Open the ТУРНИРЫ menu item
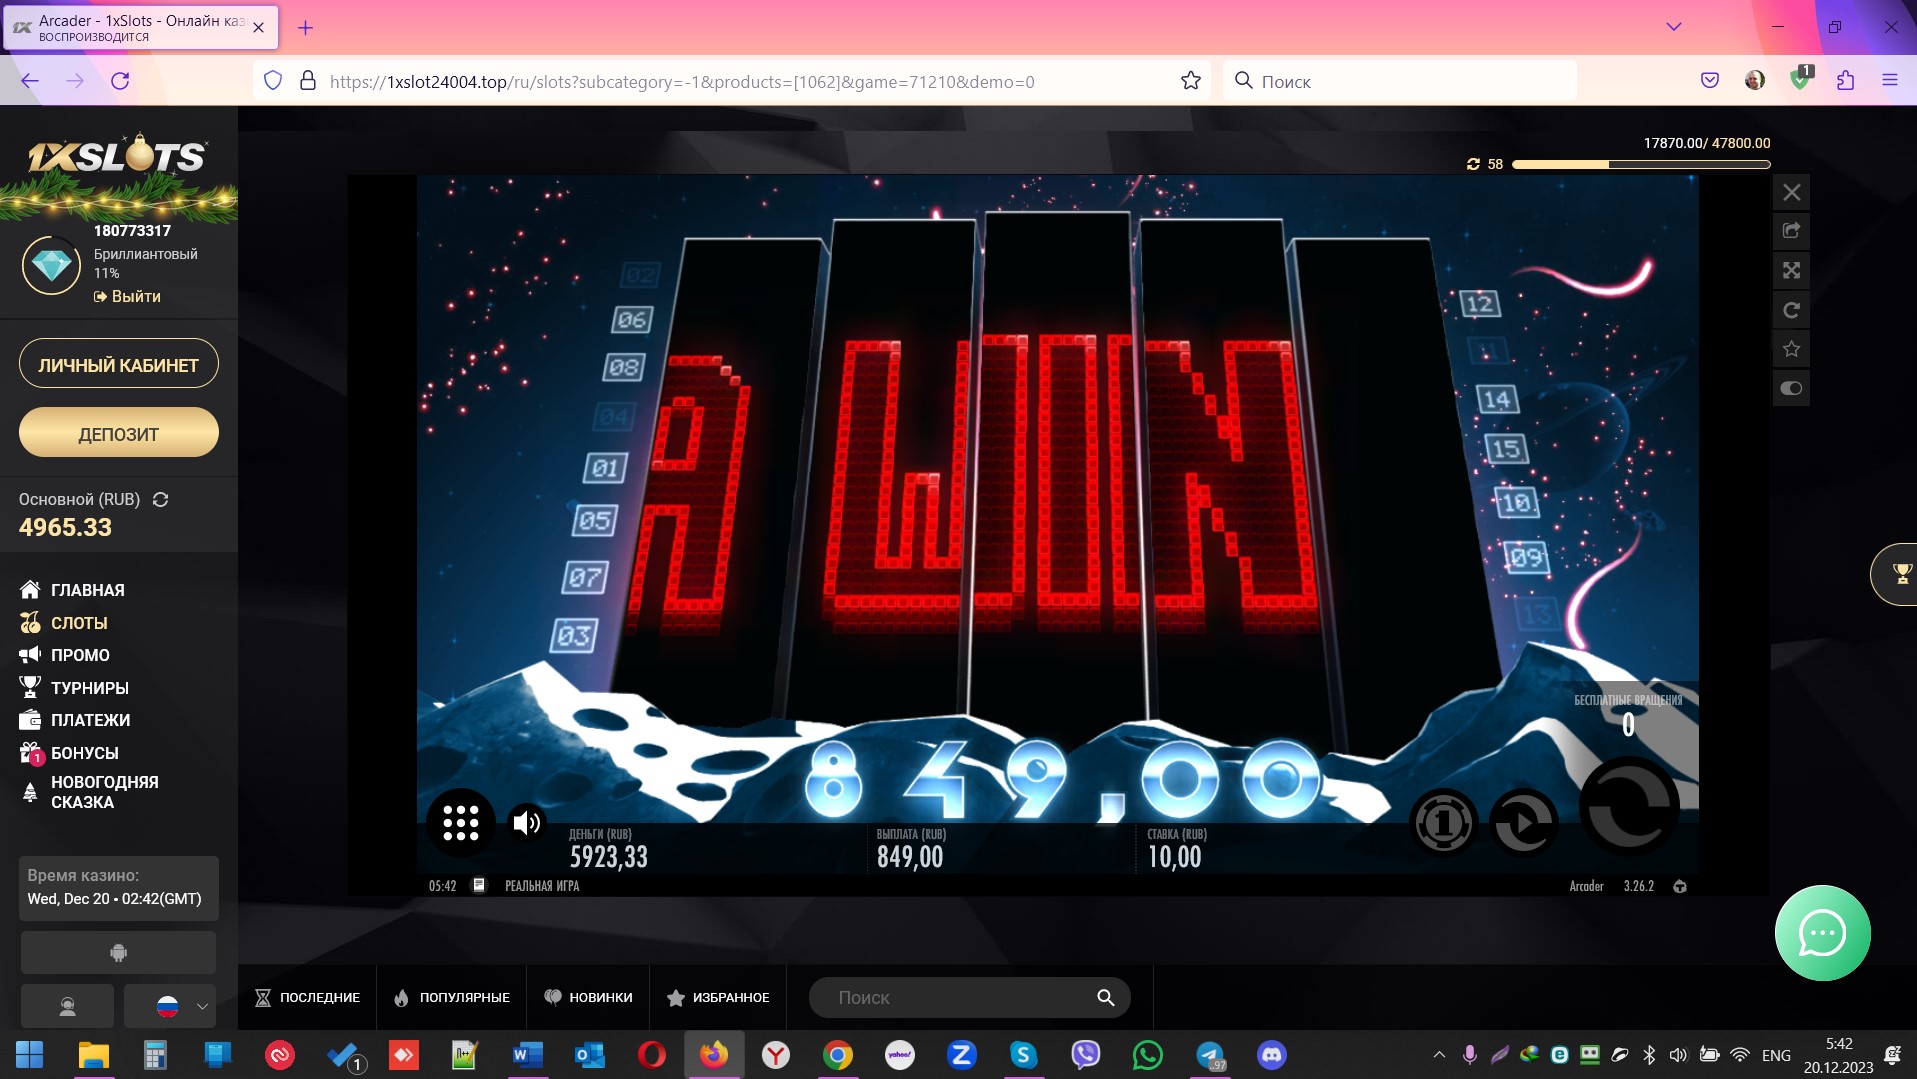The height and width of the screenshot is (1079, 1917). tap(74, 688)
